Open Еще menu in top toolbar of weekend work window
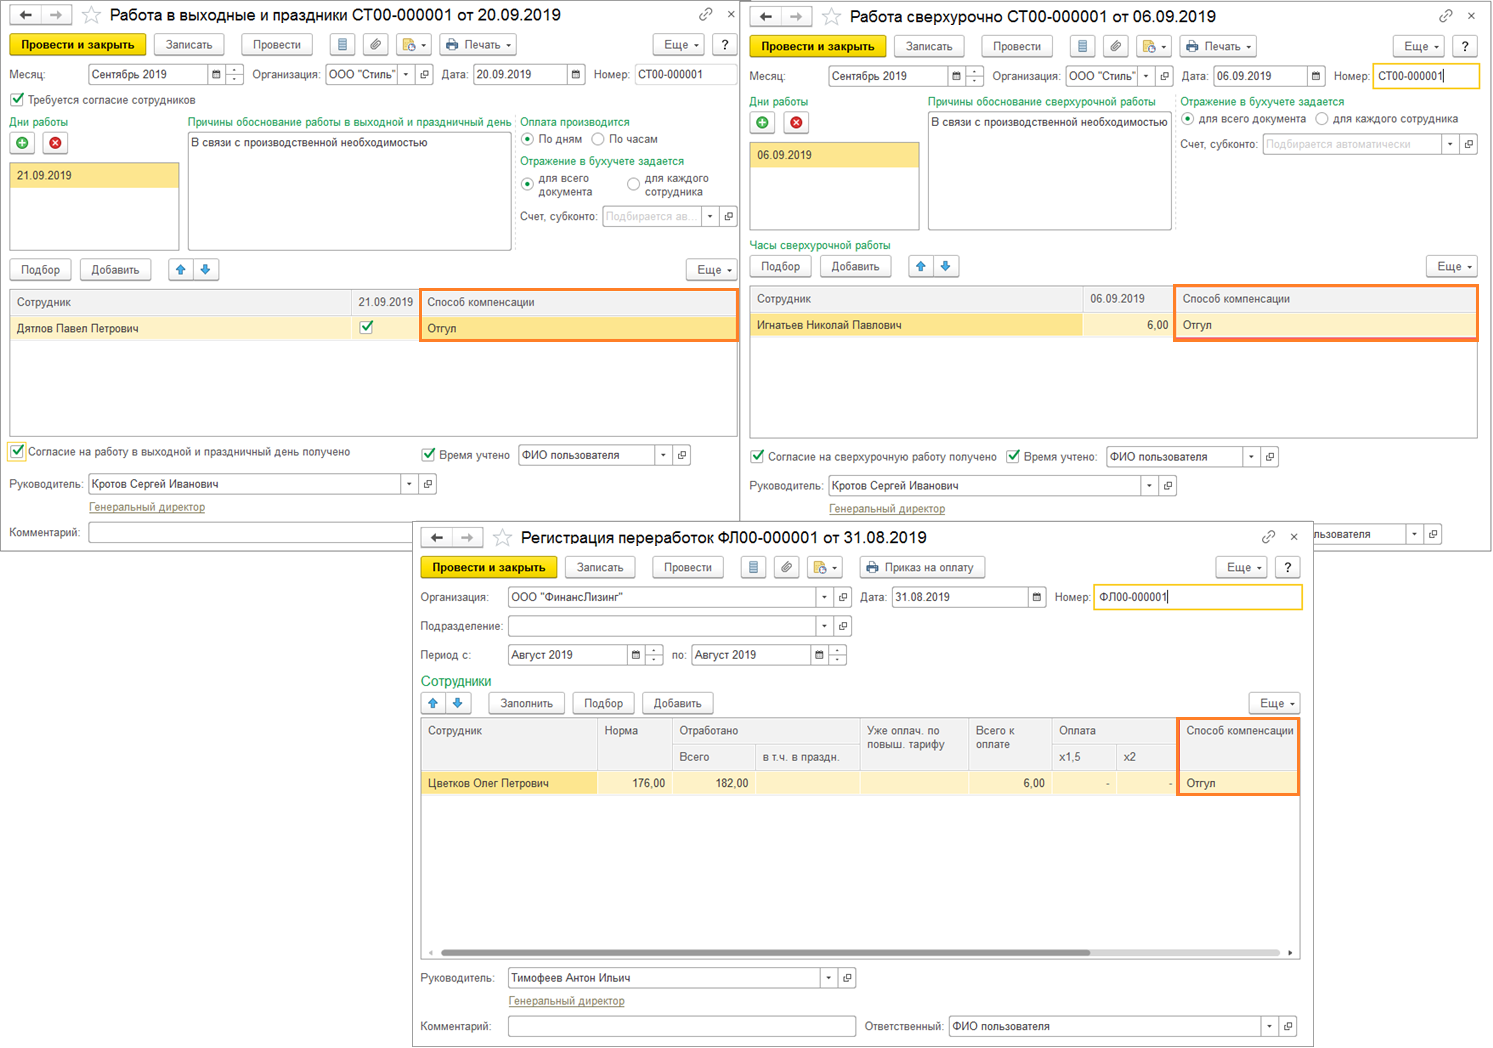 680,45
